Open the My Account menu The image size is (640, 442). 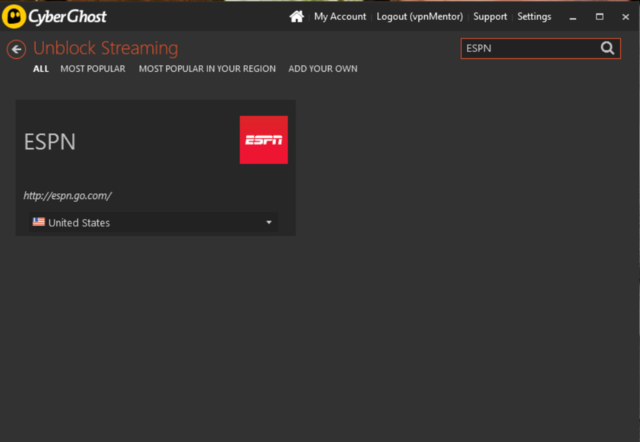pos(340,16)
